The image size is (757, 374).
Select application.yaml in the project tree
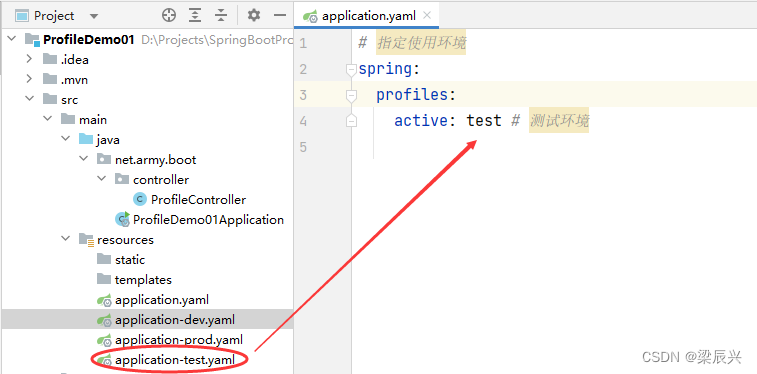click(x=162, y=300)
